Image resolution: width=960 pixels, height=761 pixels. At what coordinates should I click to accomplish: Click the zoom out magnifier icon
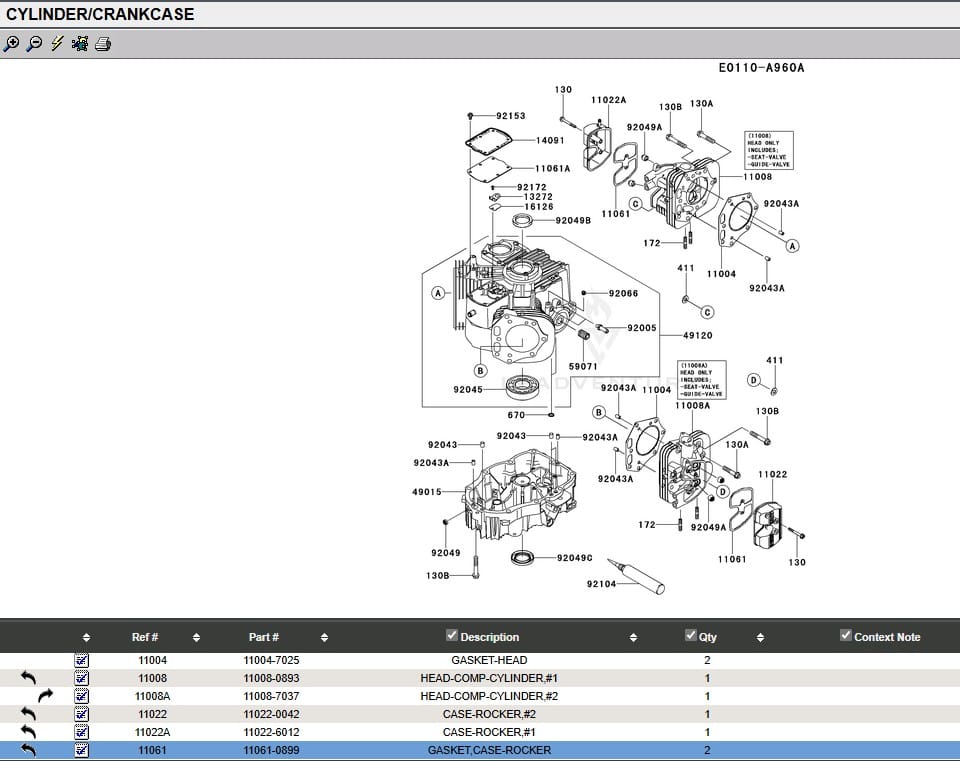tap(34, 43)
